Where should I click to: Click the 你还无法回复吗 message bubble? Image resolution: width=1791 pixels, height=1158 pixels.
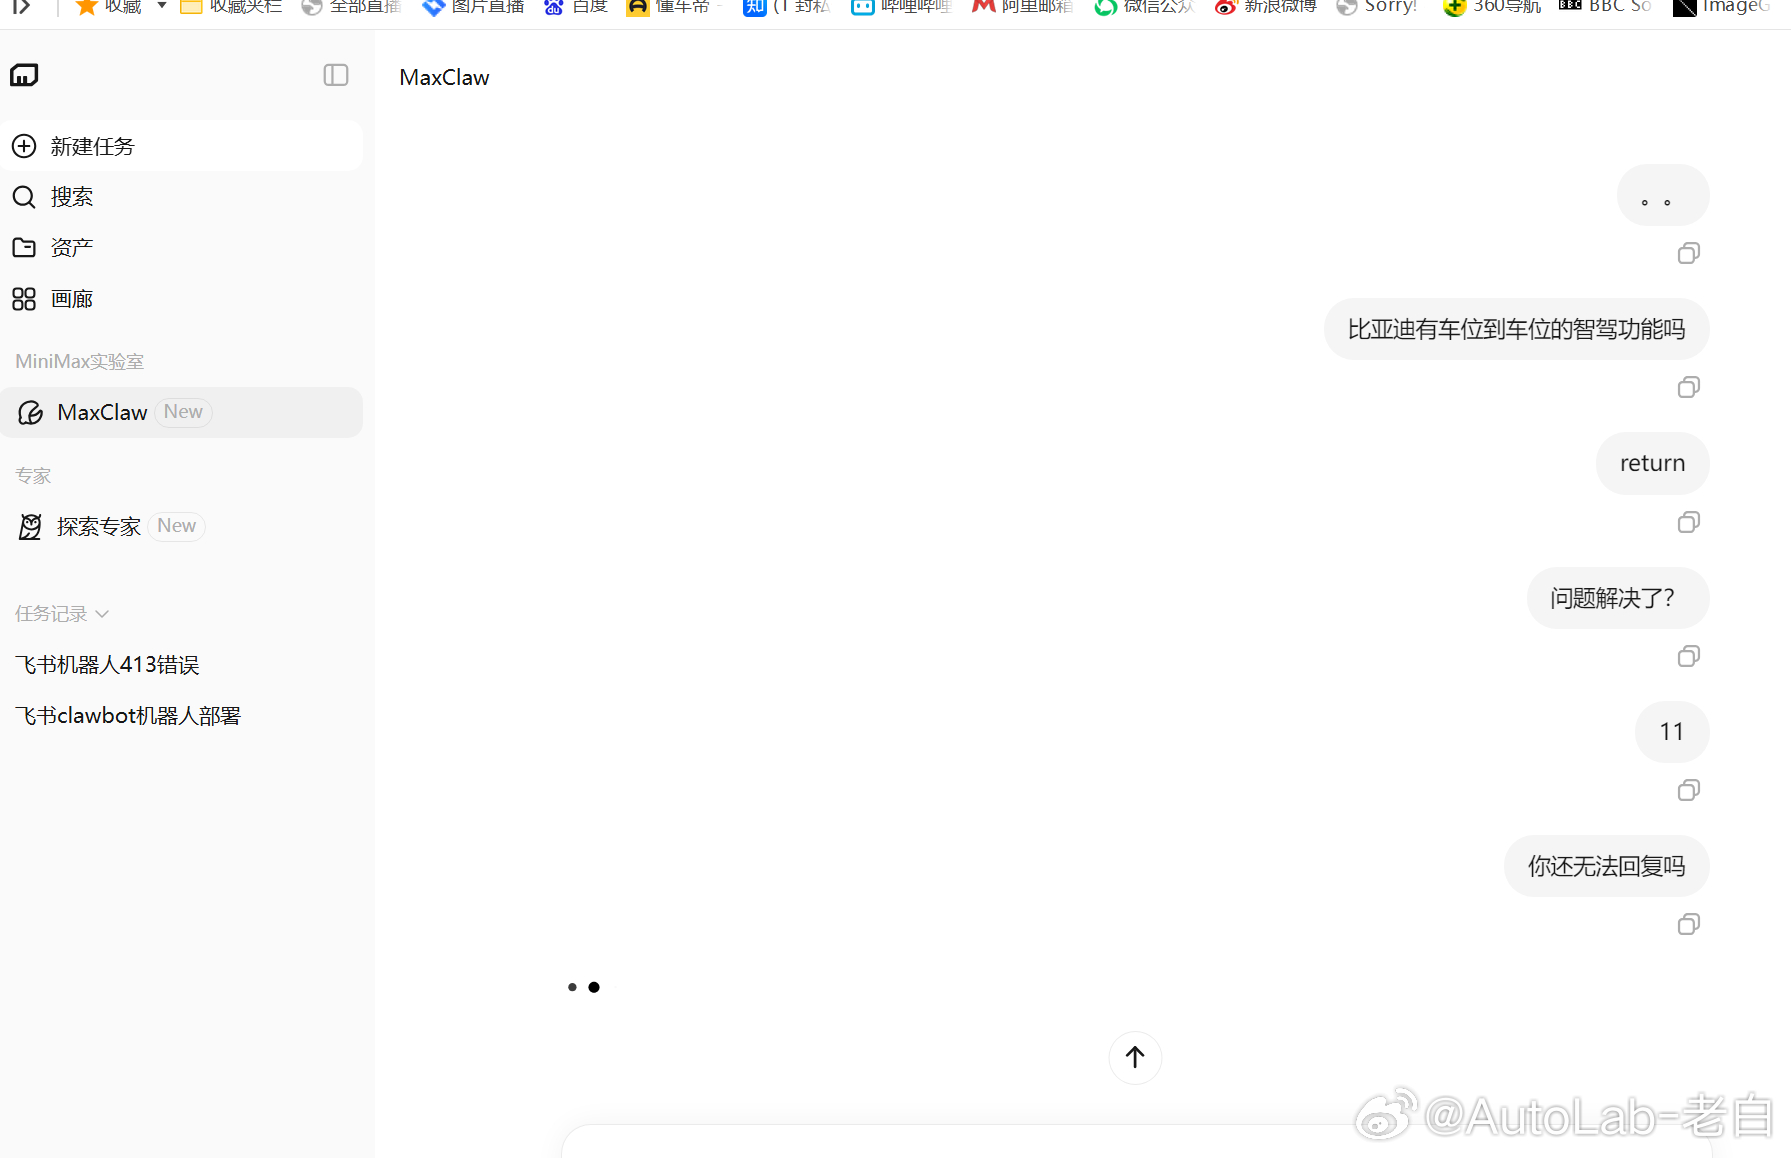coord(1606,866)
